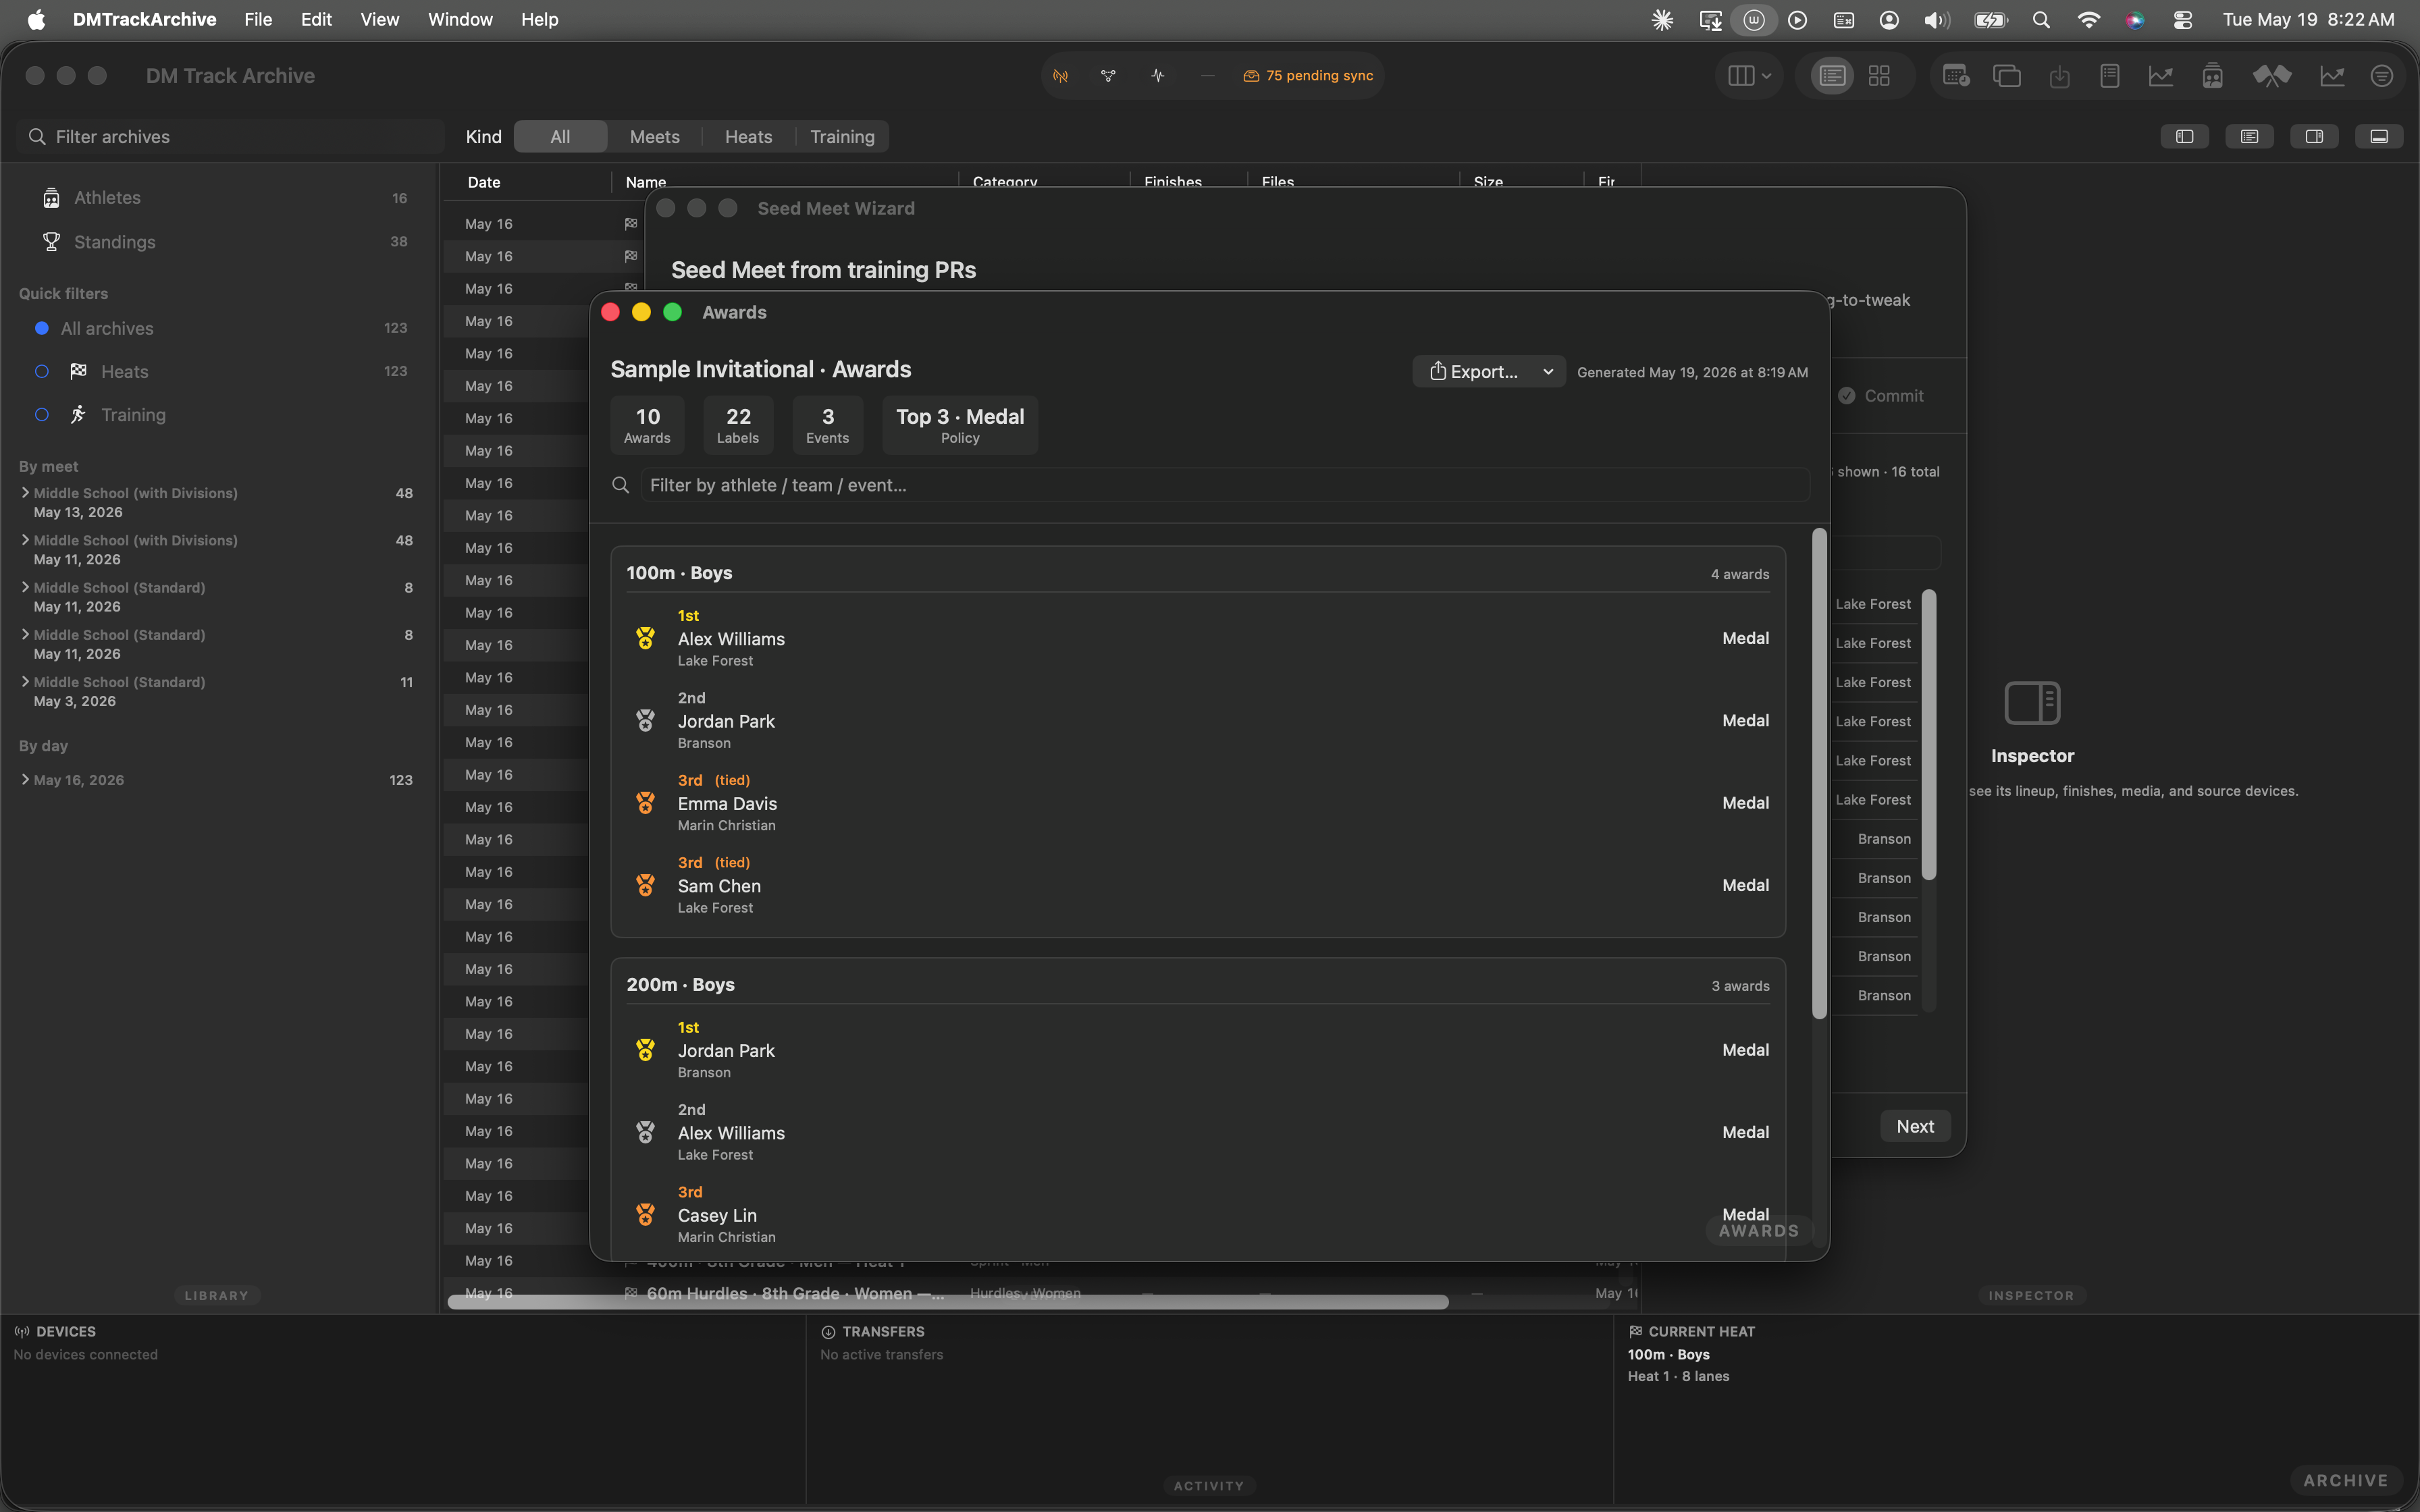
Task: Select the Training kind tab
Action: pyautogui.click(x=842, y=137)
